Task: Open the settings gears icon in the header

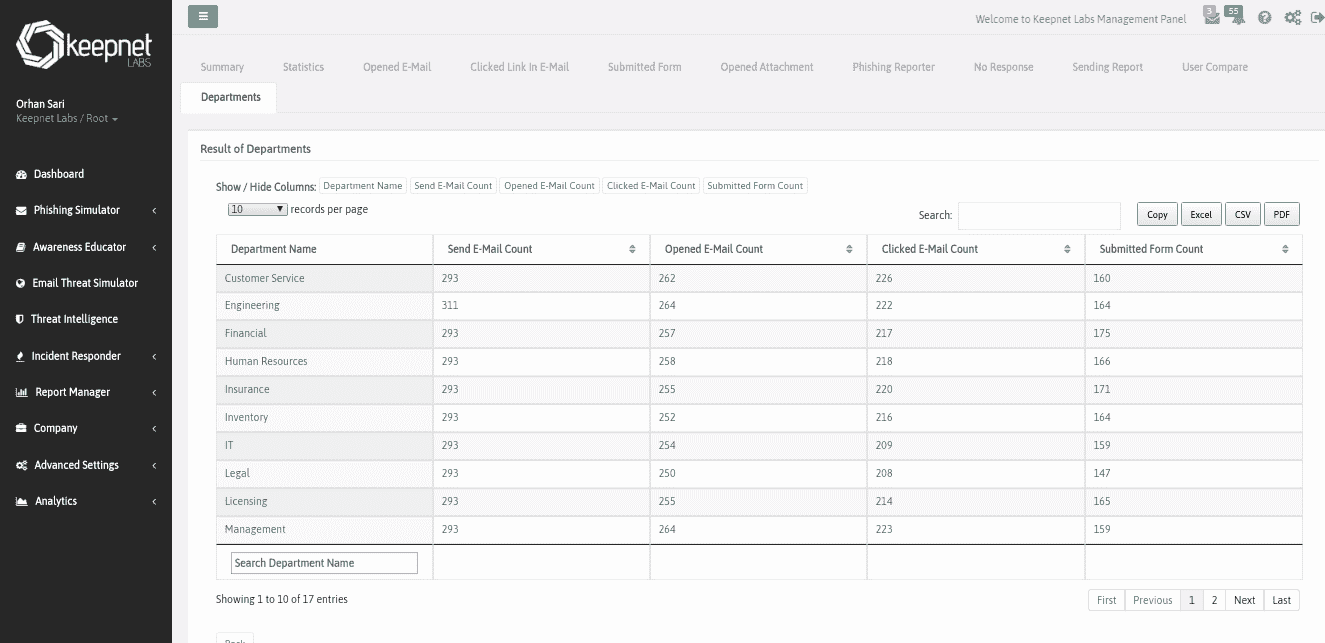Action: (1293, 18)
